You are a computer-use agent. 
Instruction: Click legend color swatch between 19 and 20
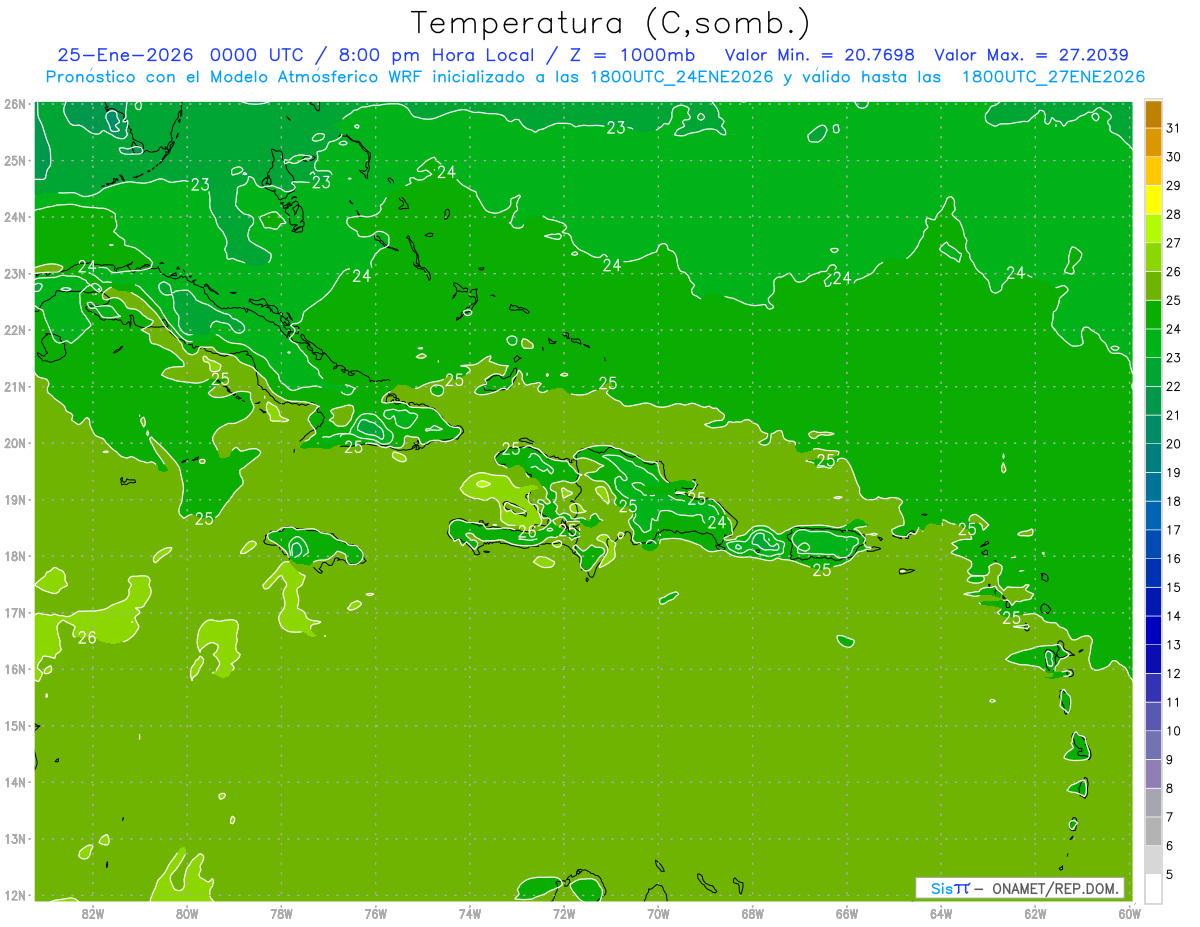point(1153,458)
